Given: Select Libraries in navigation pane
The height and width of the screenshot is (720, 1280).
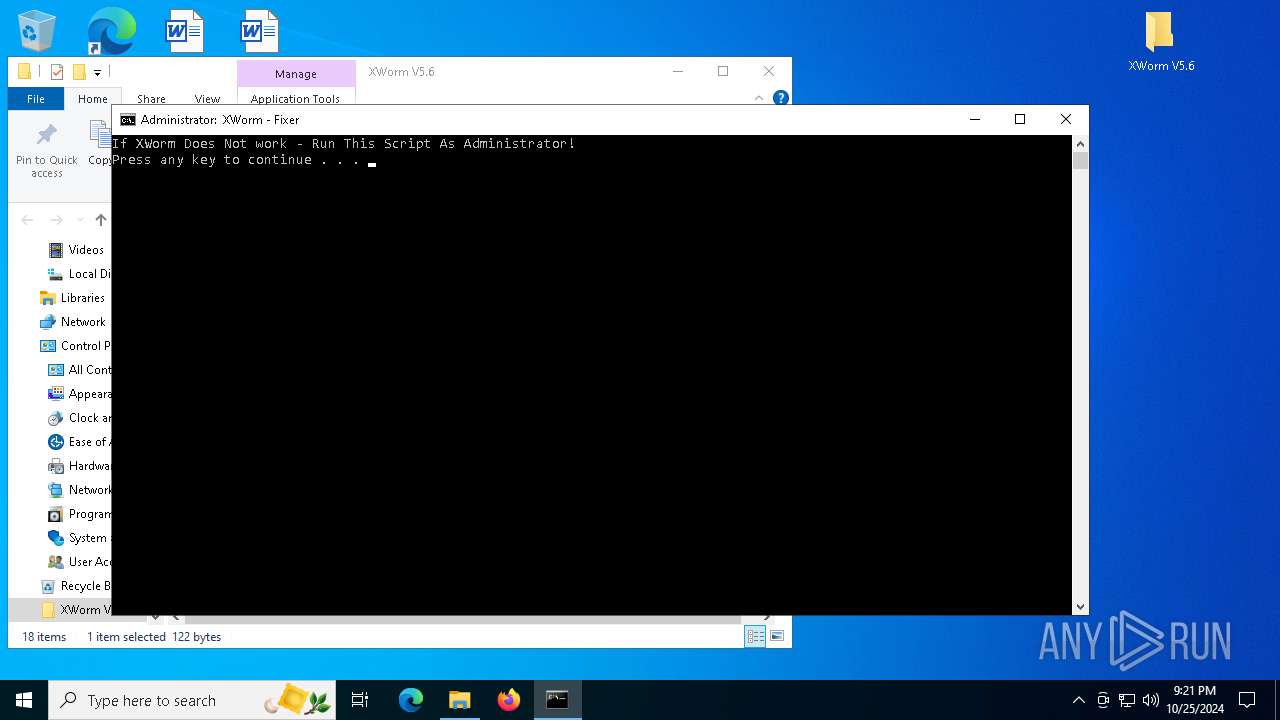Looking at the screenshot, I should 72,298.
